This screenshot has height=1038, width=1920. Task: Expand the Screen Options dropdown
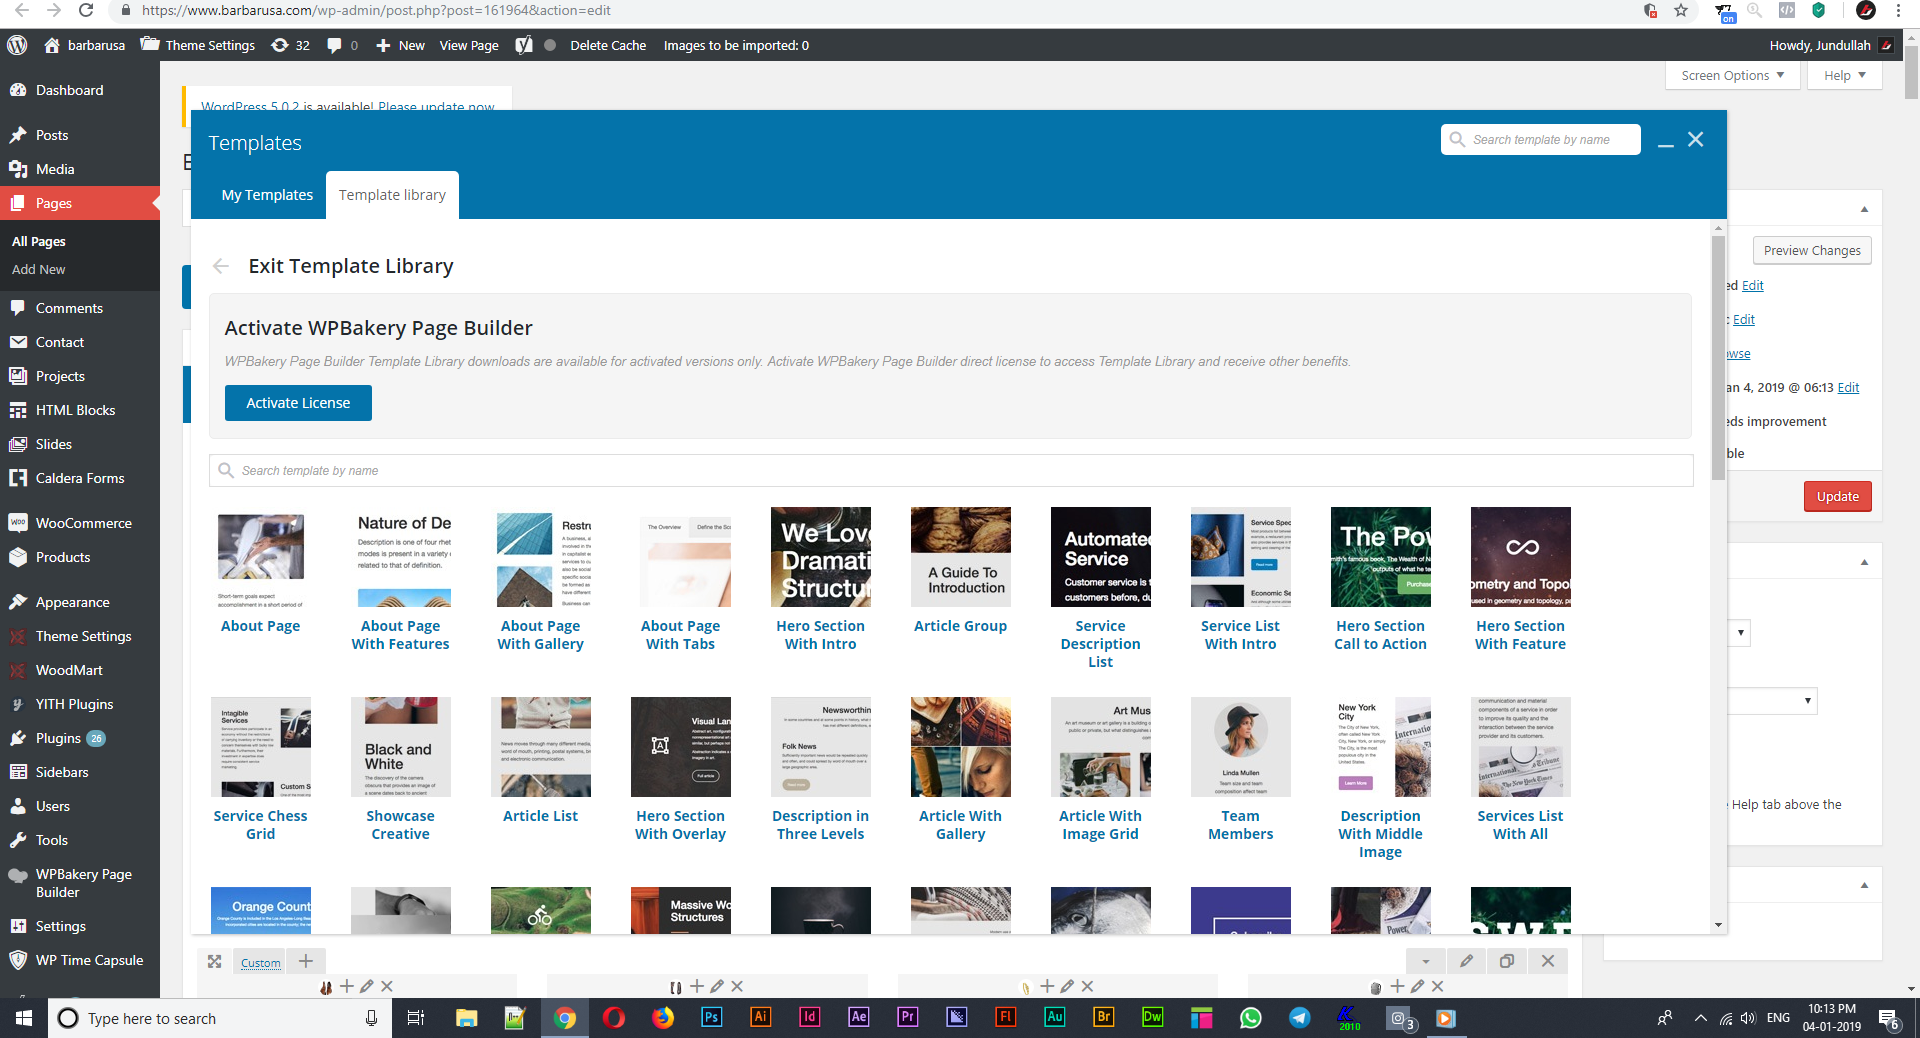coord(1733,75)
